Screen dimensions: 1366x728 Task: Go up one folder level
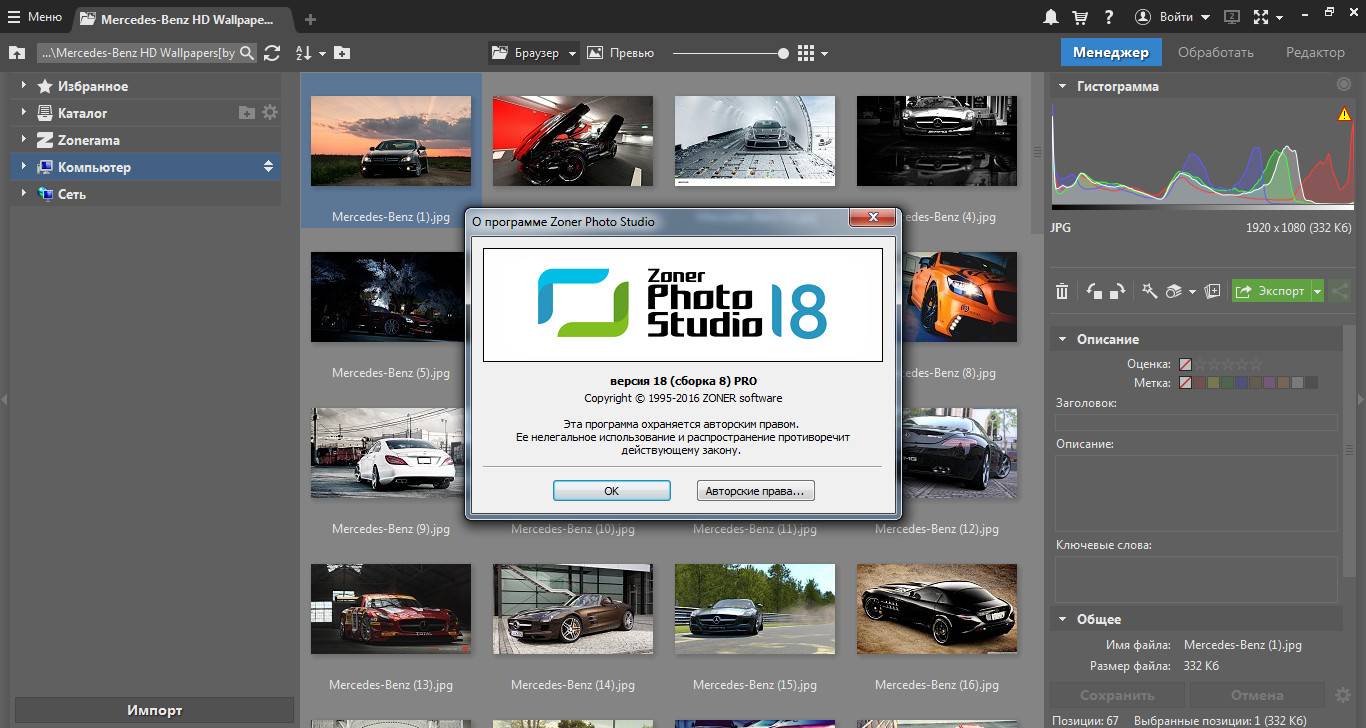point(17,53)
